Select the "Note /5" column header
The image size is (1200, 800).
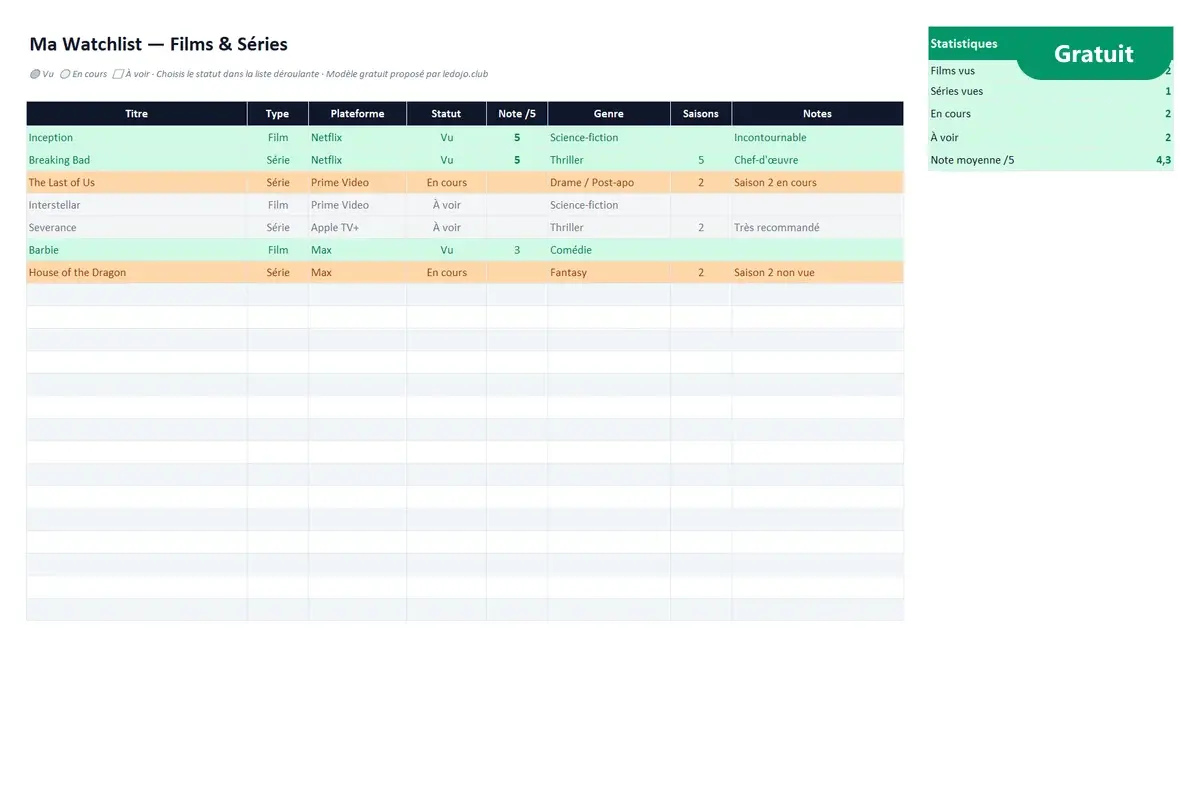(517, 113)
